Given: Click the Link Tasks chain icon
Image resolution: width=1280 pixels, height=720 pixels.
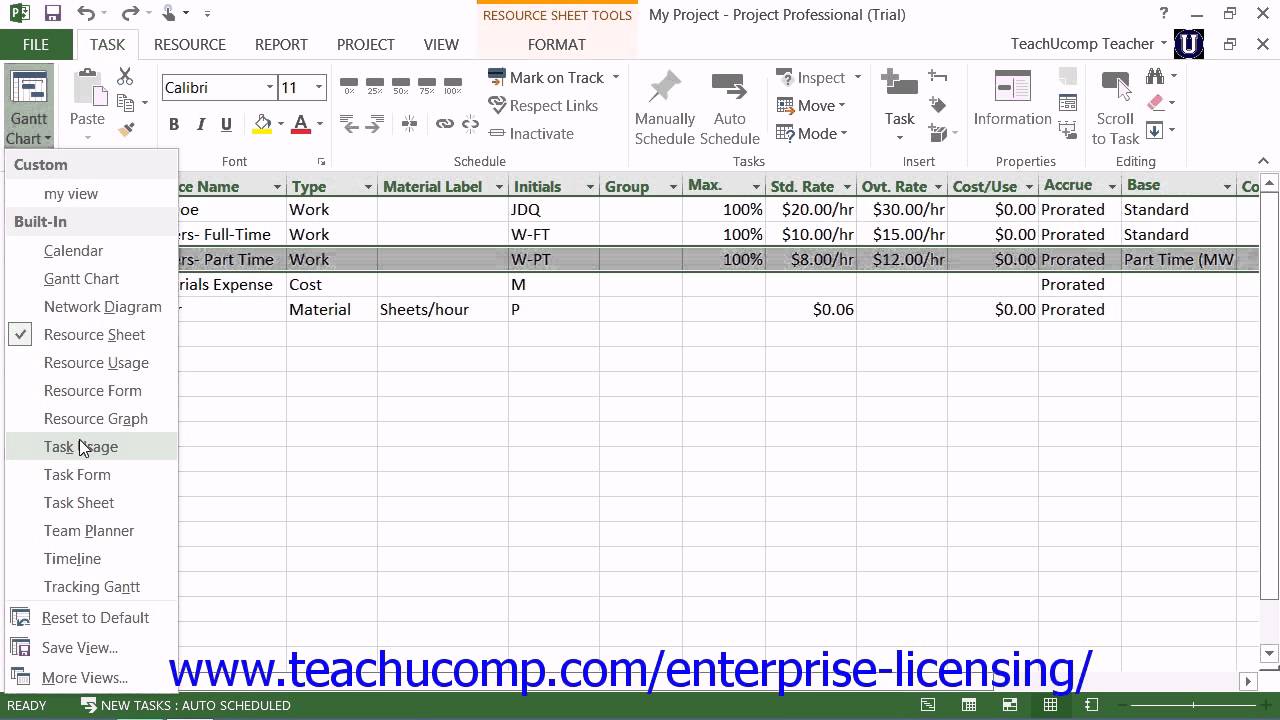Looking at the screenshot, I should (x=444, y=124).
